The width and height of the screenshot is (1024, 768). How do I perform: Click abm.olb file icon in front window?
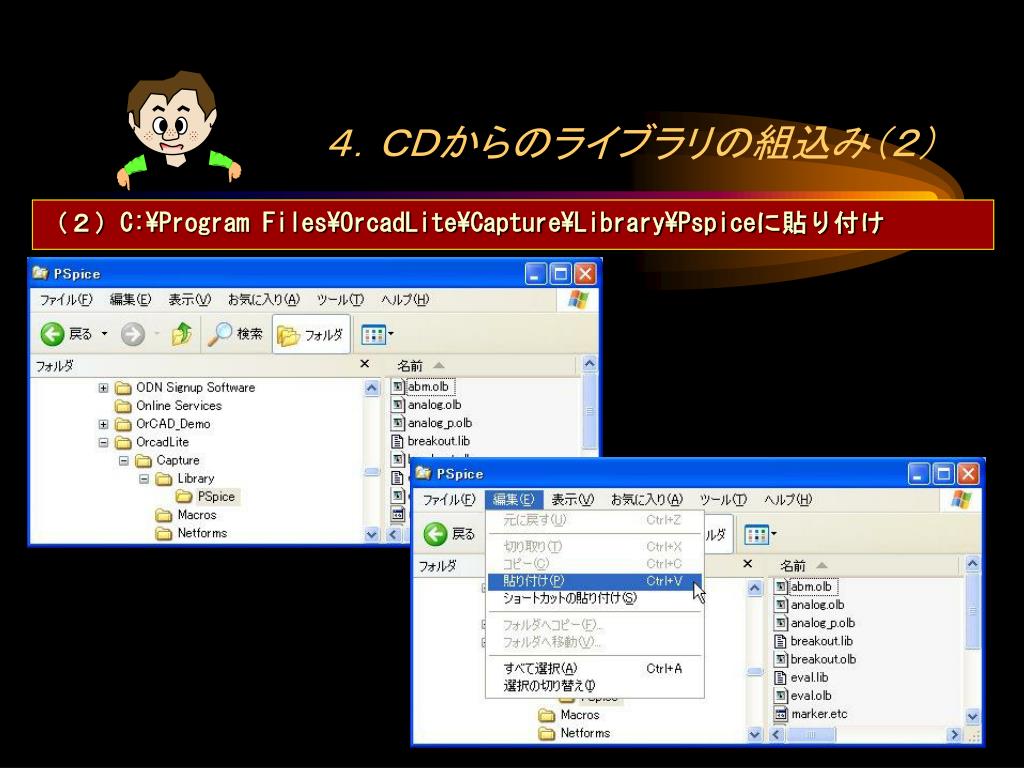click(x=780, y=586)
